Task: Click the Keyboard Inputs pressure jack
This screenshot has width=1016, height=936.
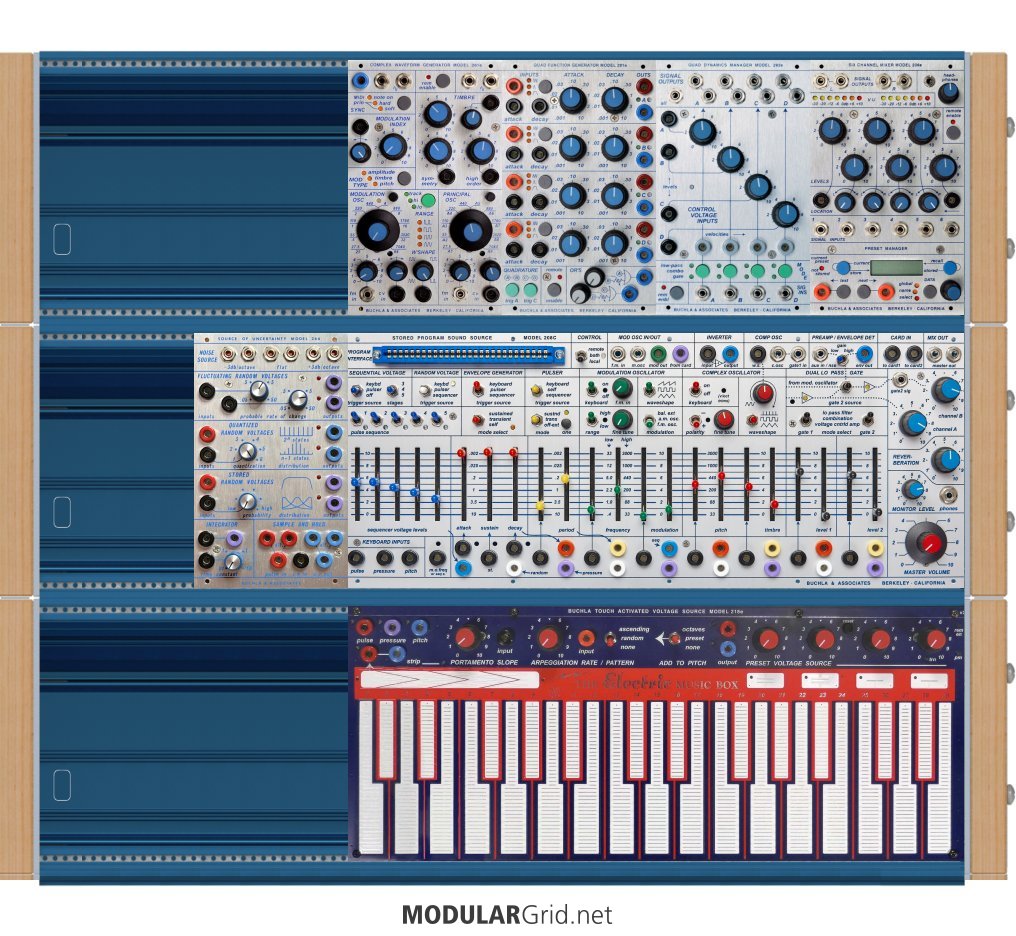Action: click(x=384, y=558)
